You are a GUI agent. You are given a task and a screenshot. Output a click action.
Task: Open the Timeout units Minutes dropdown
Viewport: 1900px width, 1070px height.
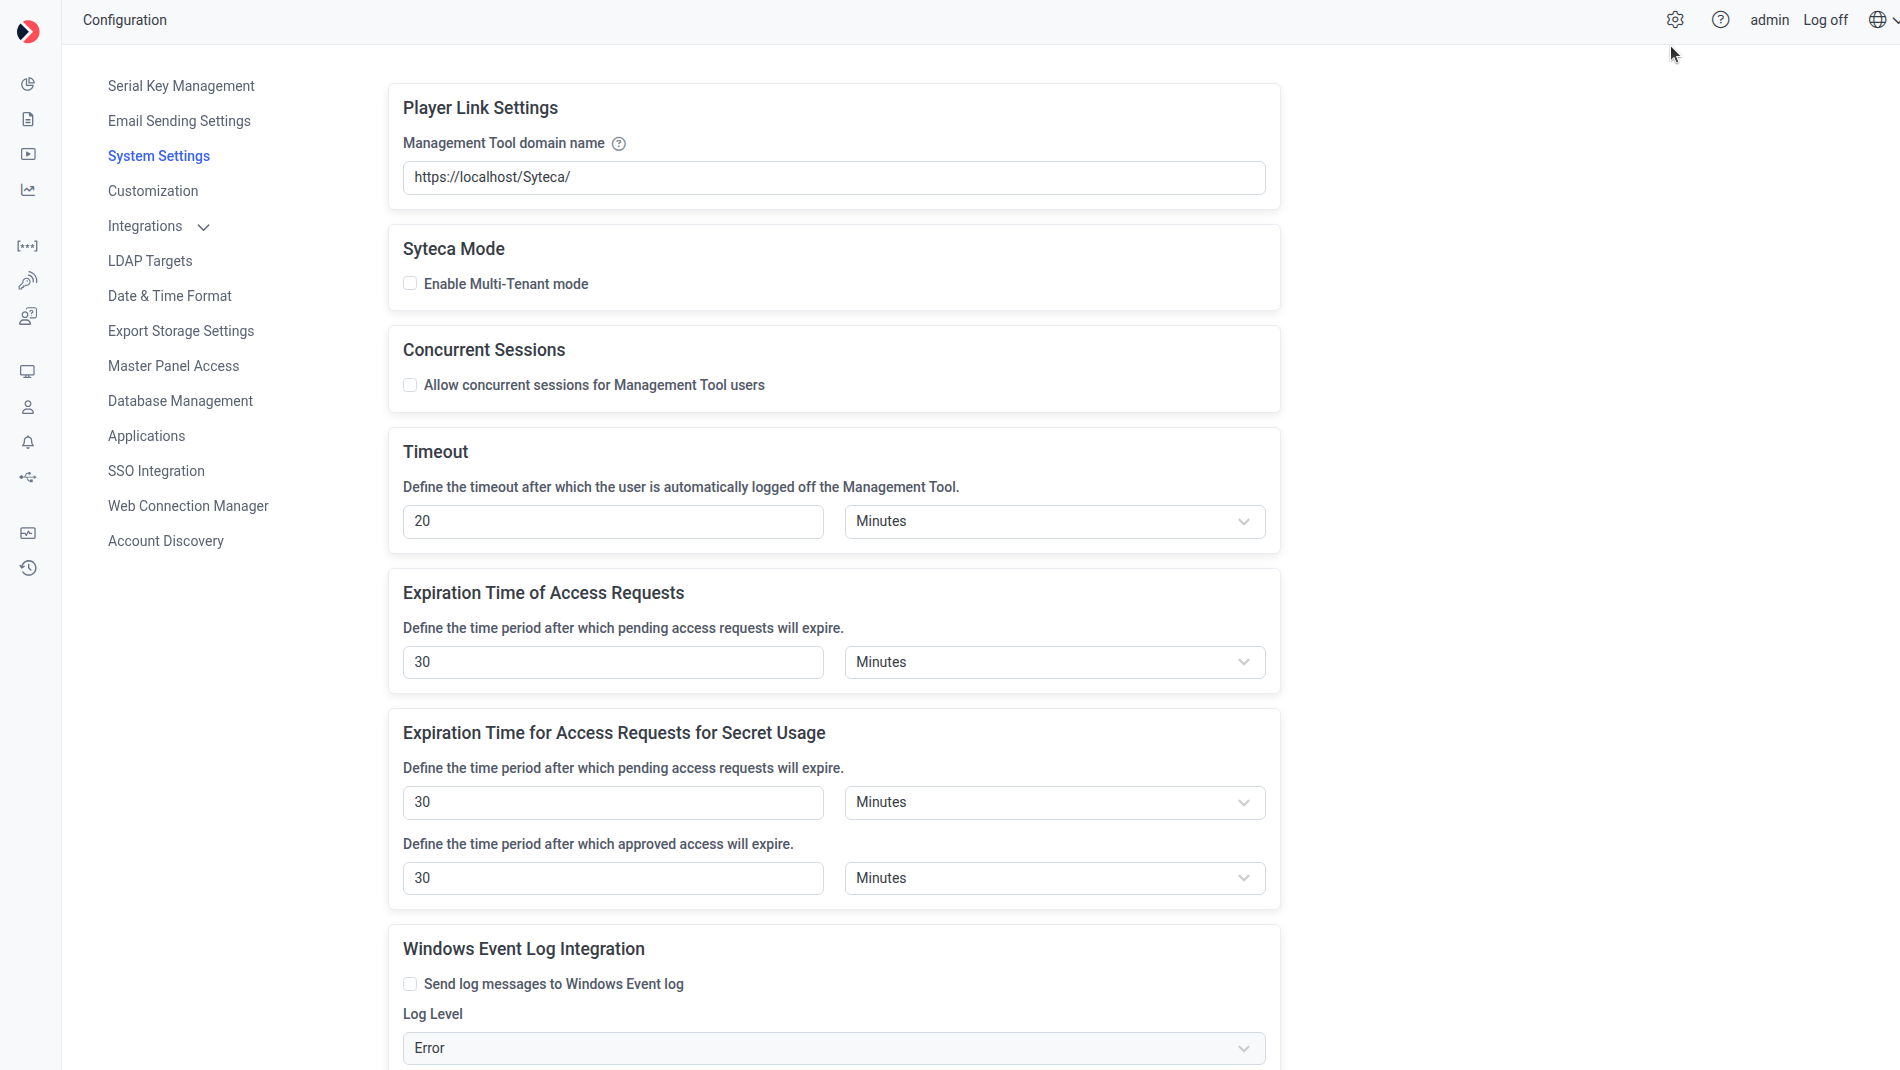pyautogui.click(x=1055, y=522)
